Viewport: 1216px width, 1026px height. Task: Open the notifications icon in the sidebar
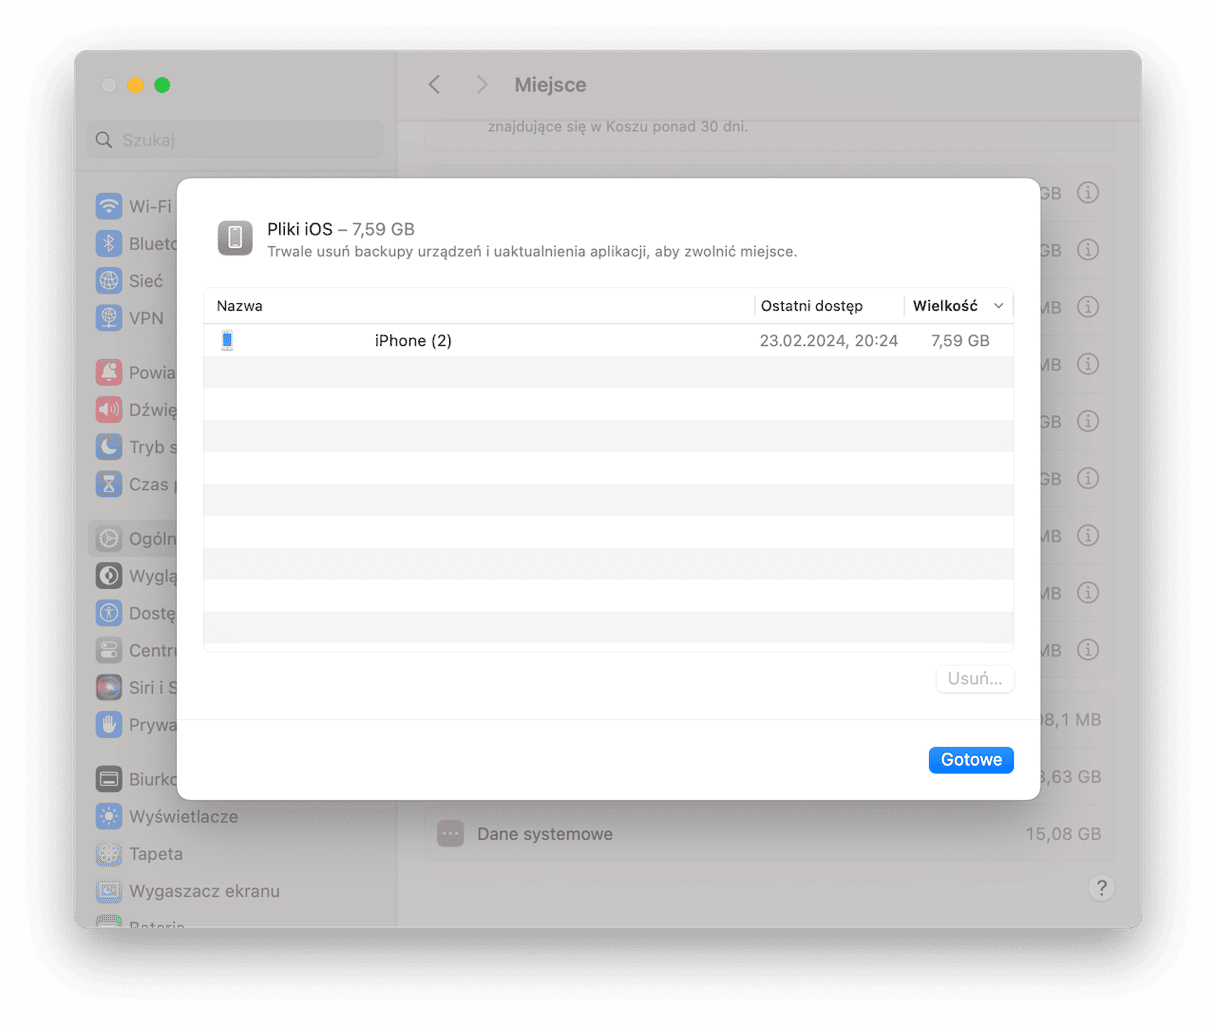[x=109, y=373]
